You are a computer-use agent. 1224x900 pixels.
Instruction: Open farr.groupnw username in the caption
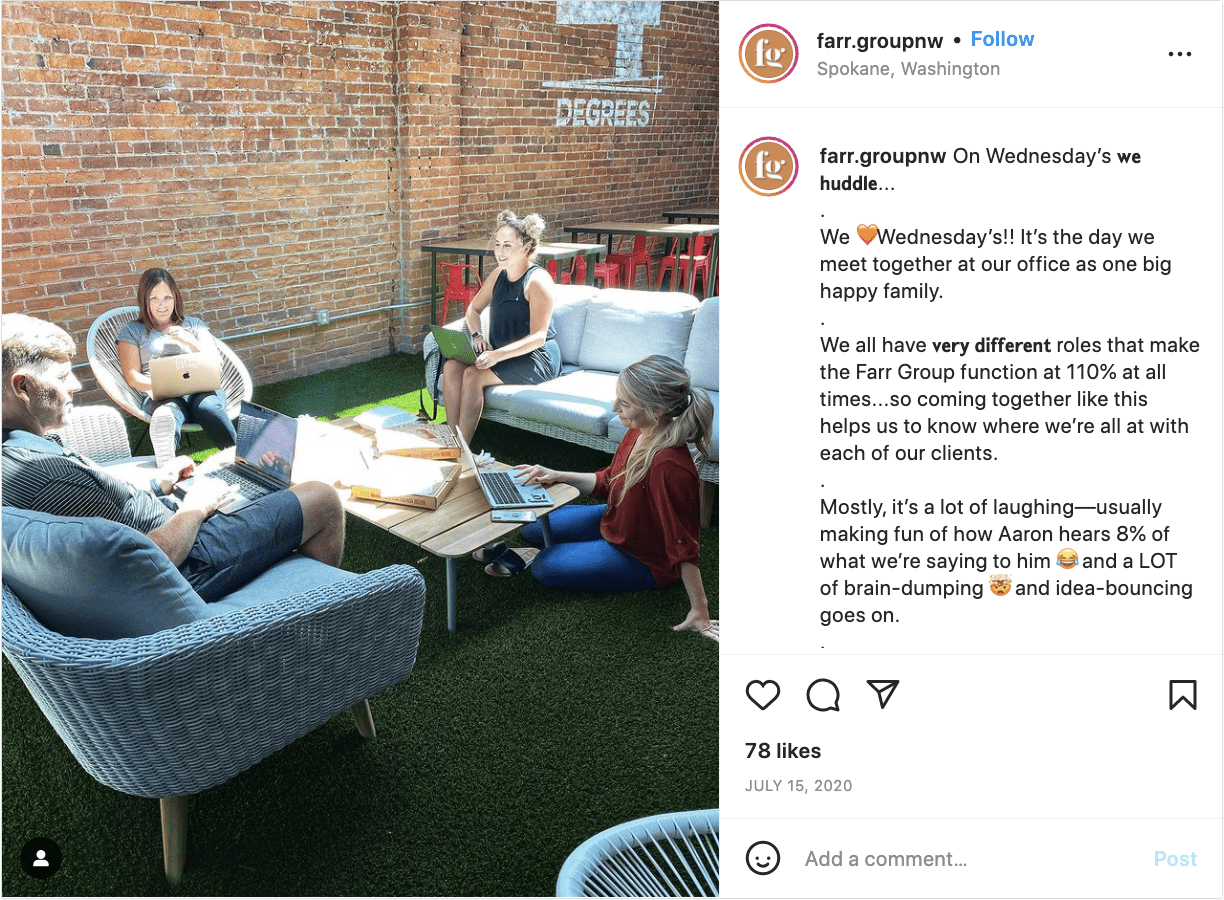click(883, 156)
